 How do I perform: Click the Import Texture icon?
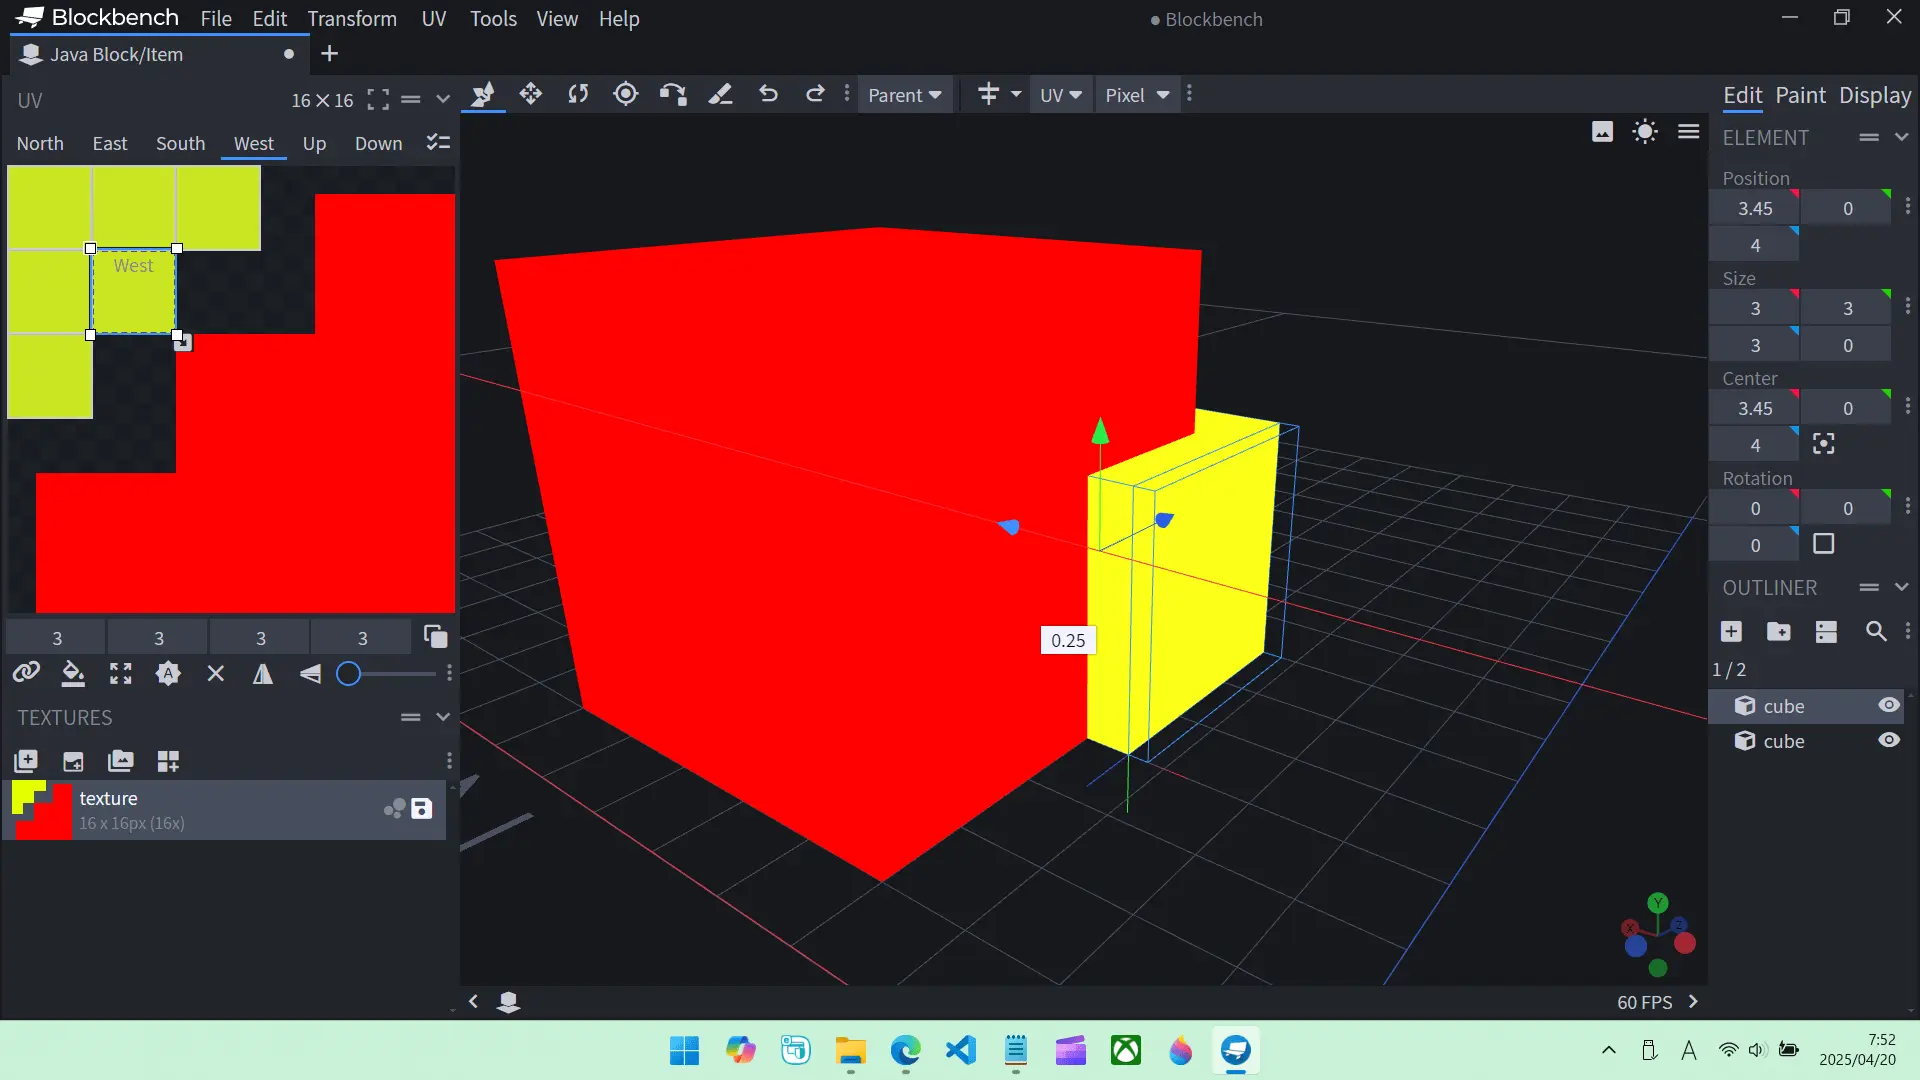coord(26,762)
